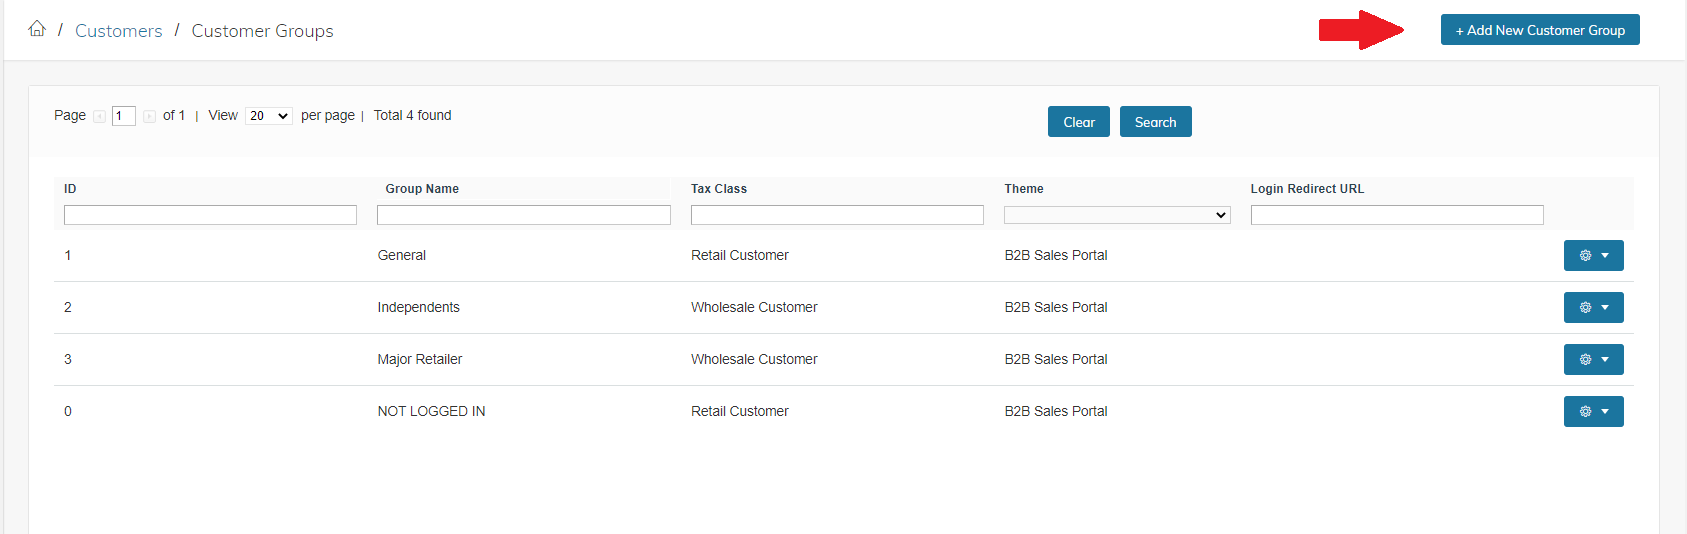Focus the Group Name filter field

(523, 215)
